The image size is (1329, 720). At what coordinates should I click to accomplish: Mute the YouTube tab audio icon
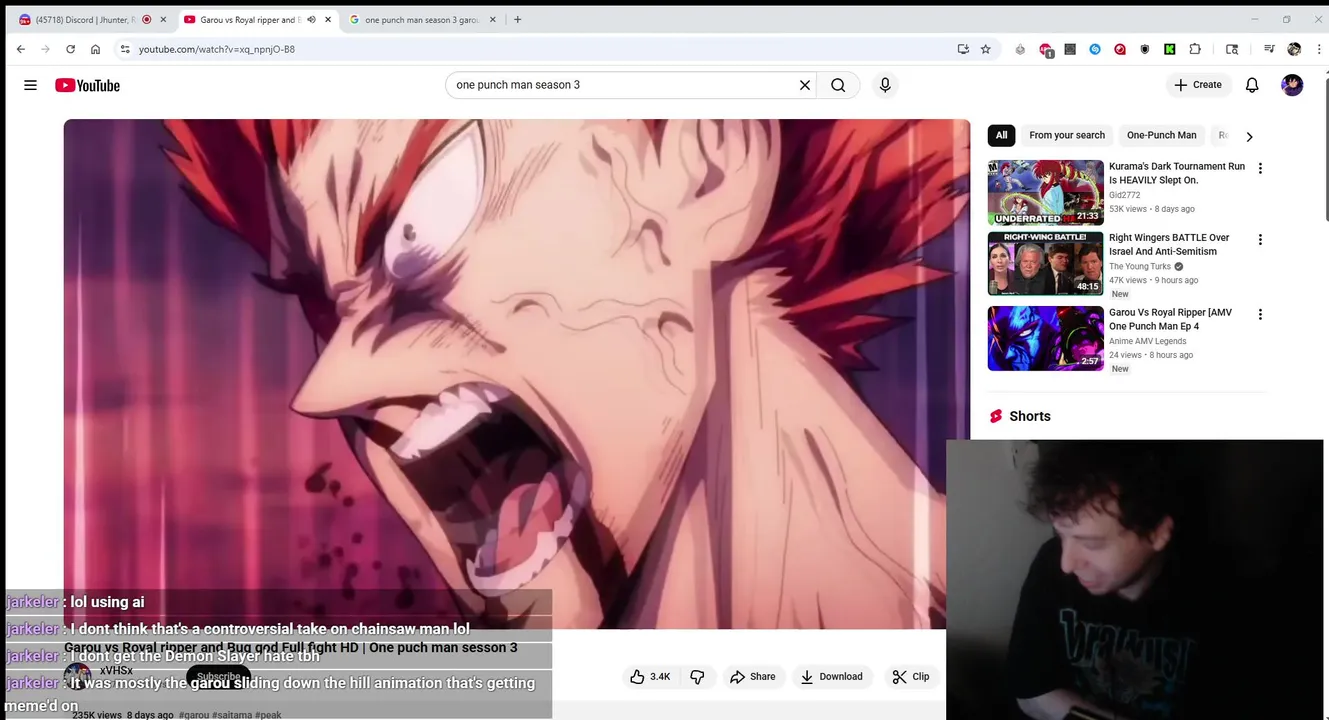311,19
